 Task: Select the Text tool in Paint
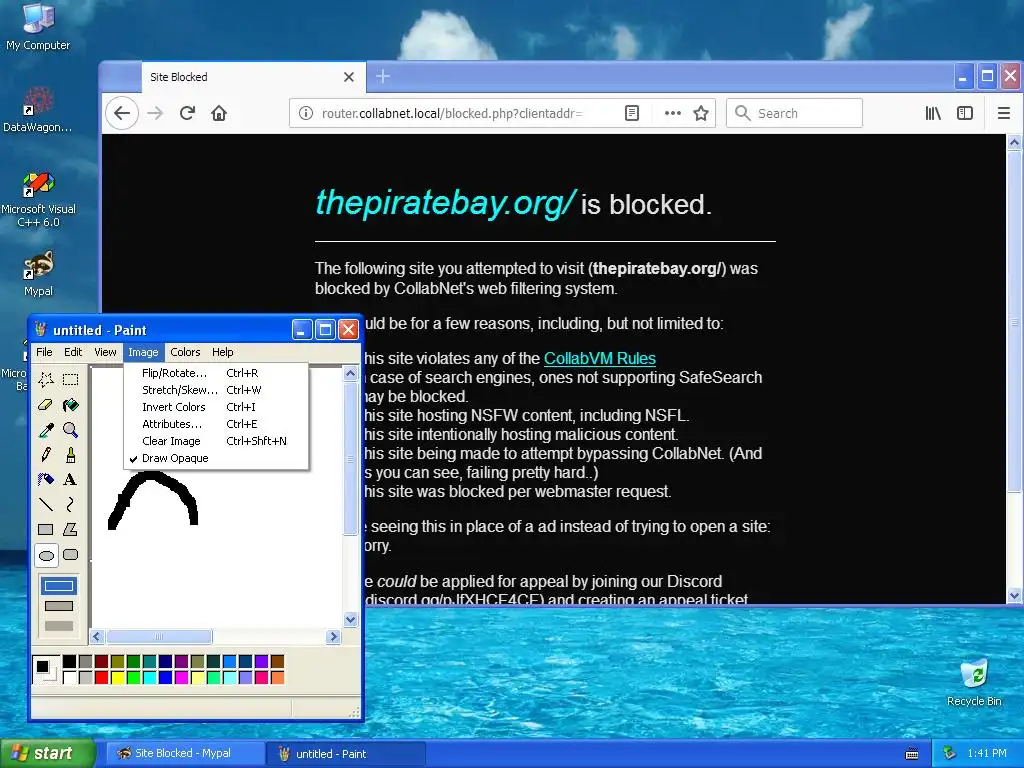71,479
